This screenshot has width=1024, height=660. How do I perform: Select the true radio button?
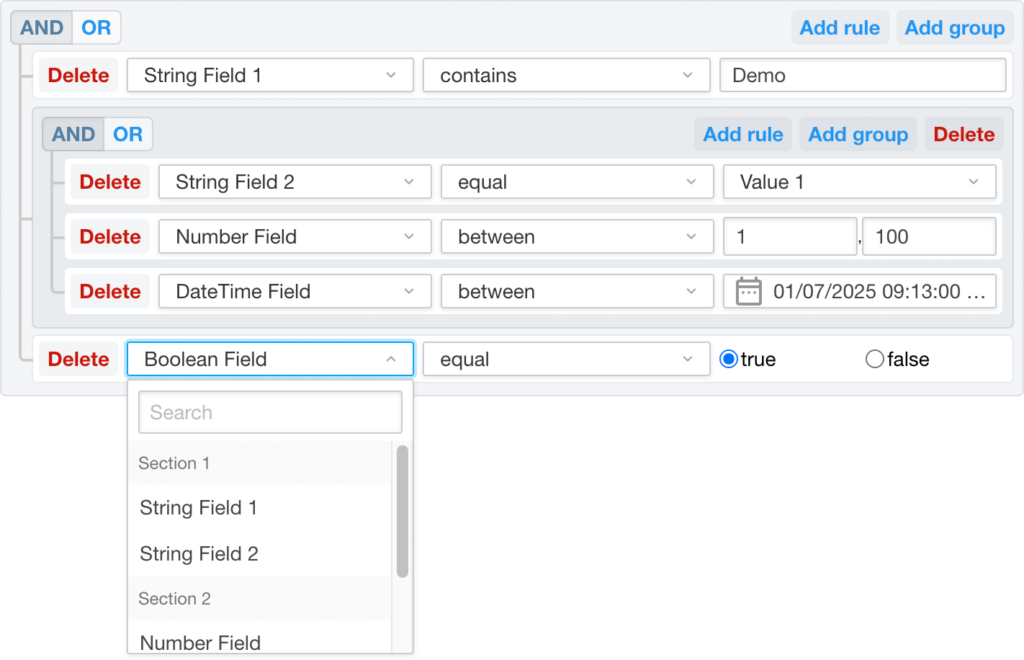coord(729,360)
